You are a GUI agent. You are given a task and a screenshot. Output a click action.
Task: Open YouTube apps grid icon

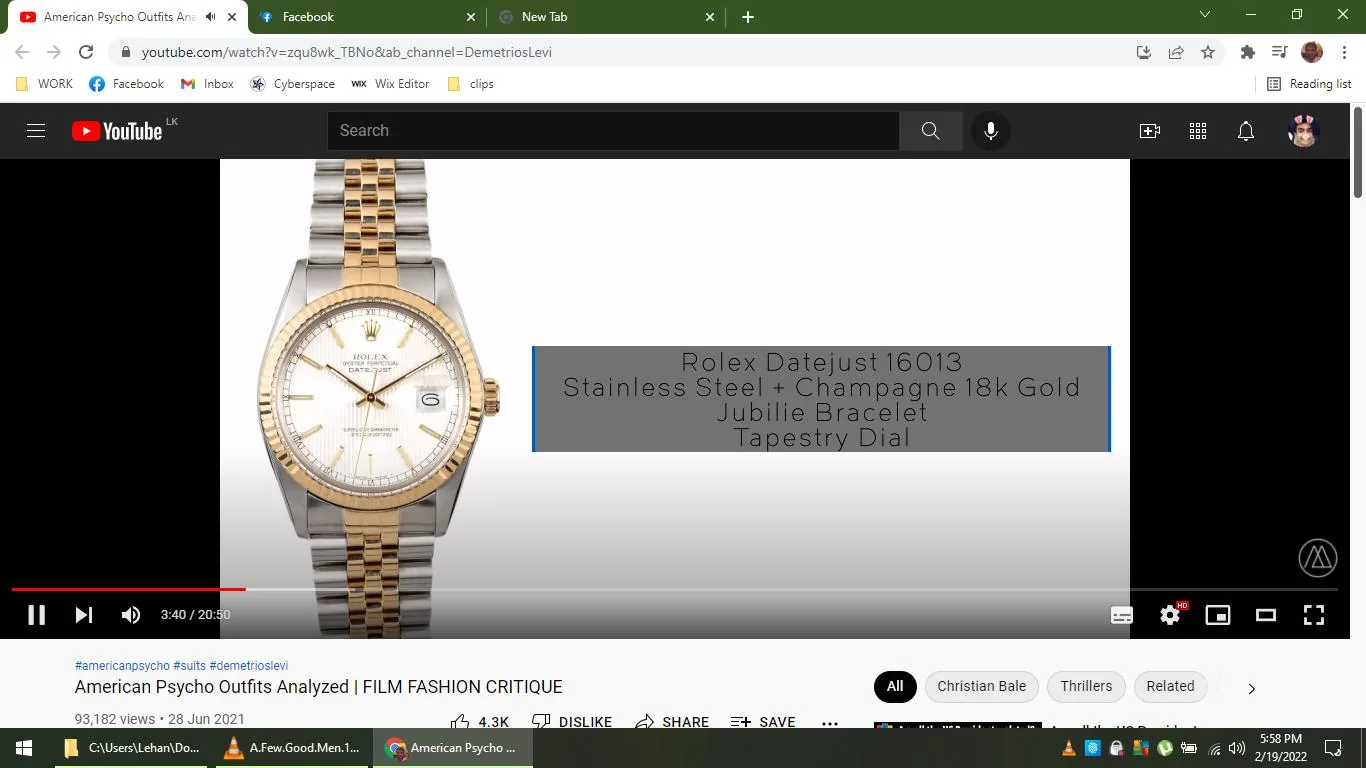(1197, 130)
